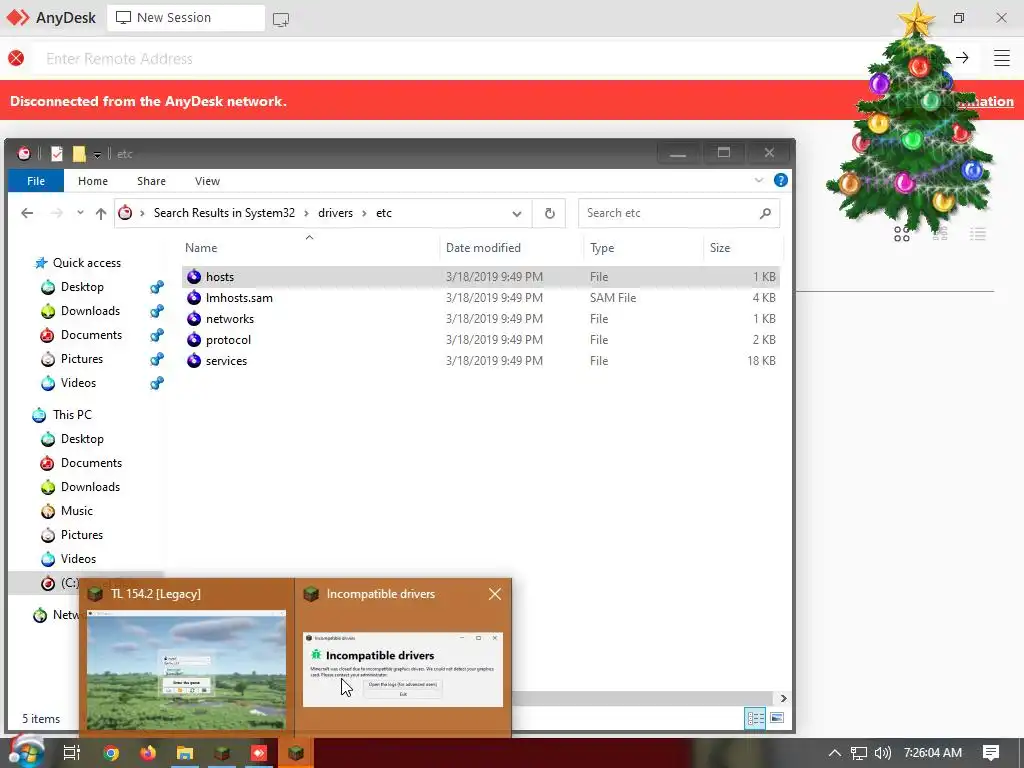Show hidden system tray icons

[x=835, y=753]
